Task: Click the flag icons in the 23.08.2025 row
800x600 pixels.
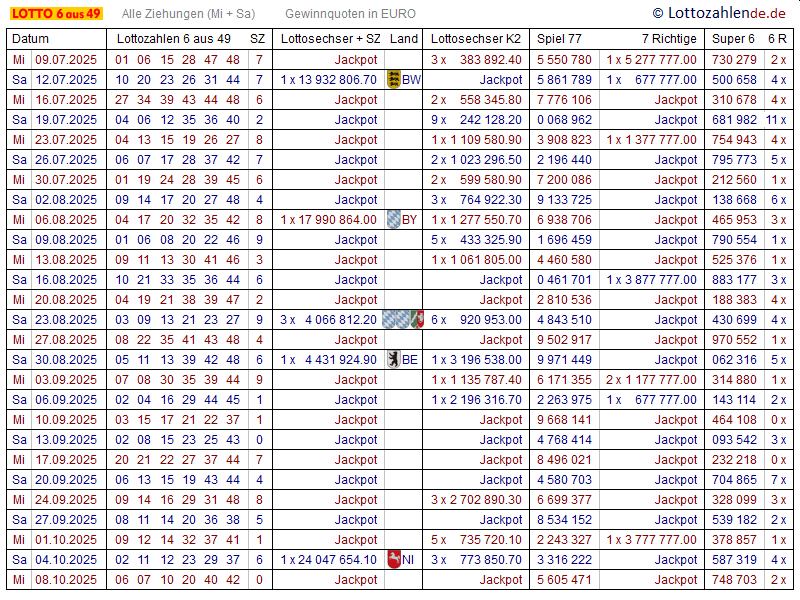Action: (403, 320)
